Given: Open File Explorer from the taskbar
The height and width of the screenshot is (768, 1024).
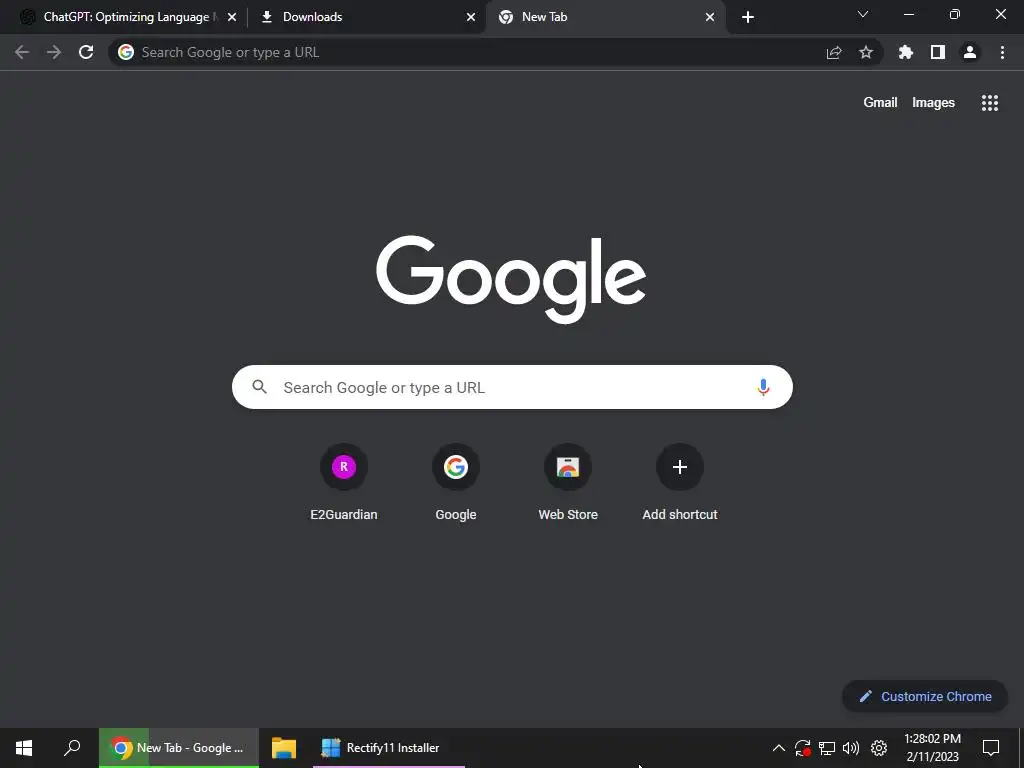Looking at the screenshot, I should point(284,748).
